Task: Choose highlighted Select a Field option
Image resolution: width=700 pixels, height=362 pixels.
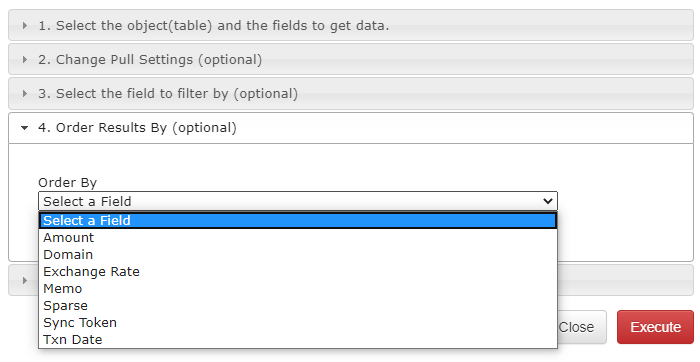Action: (x=298, y=221)
